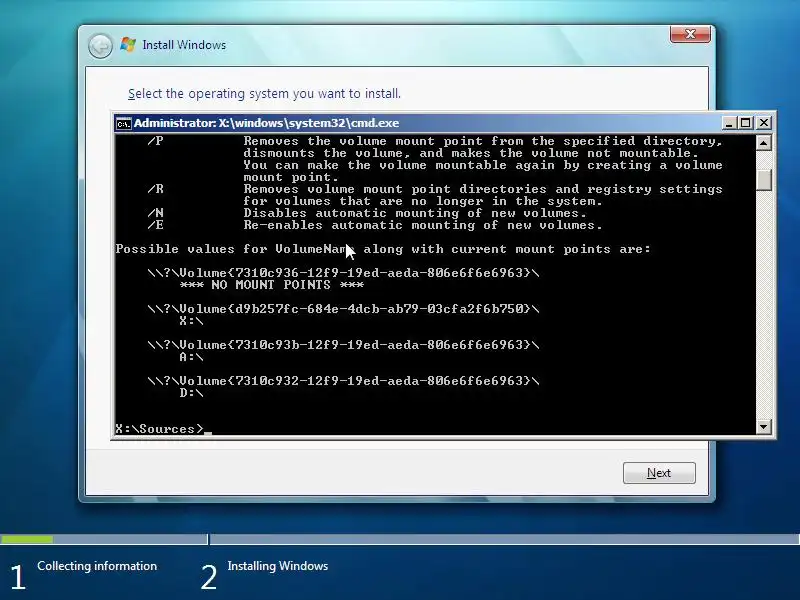800x600 pixels.
Task: Click the "Installing Windows" step label
Action: 278,566
